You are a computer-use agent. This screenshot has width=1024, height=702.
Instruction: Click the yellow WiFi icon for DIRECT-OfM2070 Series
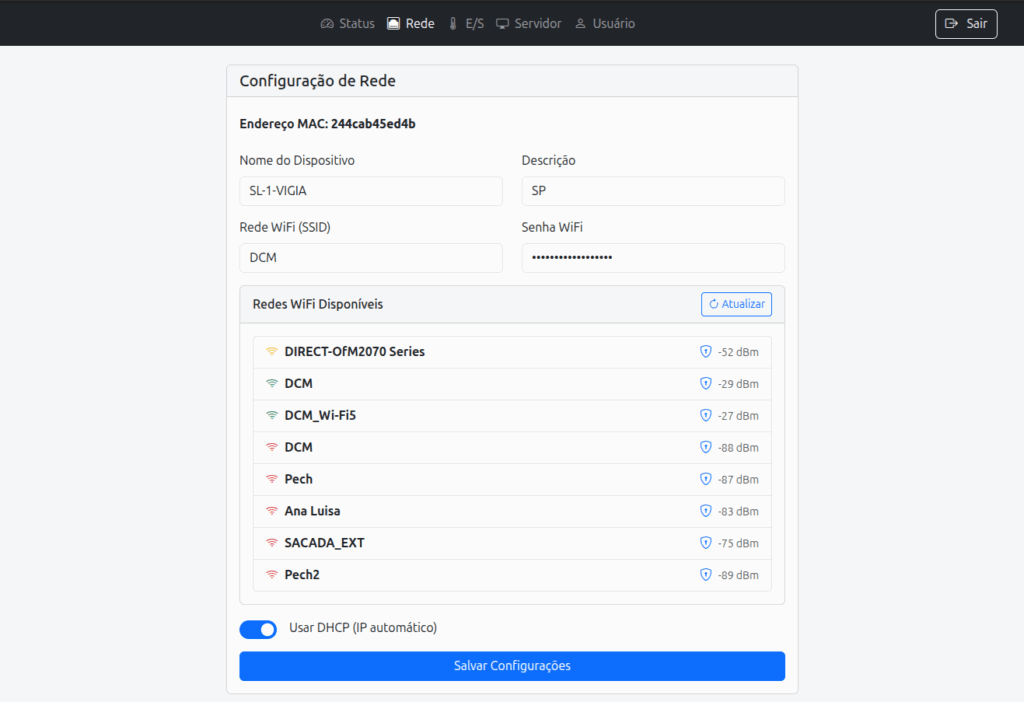click(x=271, y=352)
